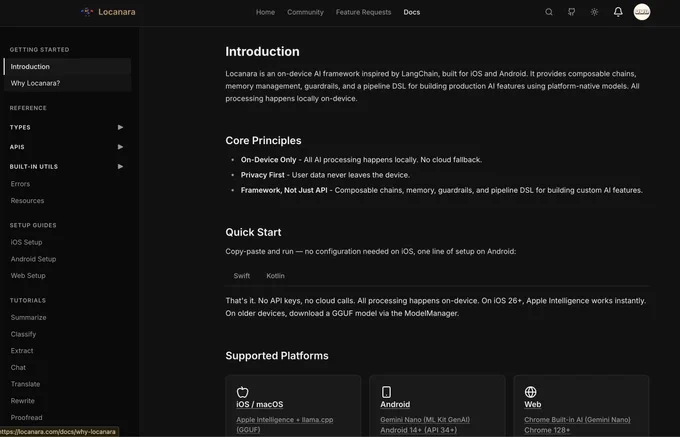Click the 'Gemini Nano (ML Kit GenAI)' text
Screen dimensions: 680x437
pos(425,420)
